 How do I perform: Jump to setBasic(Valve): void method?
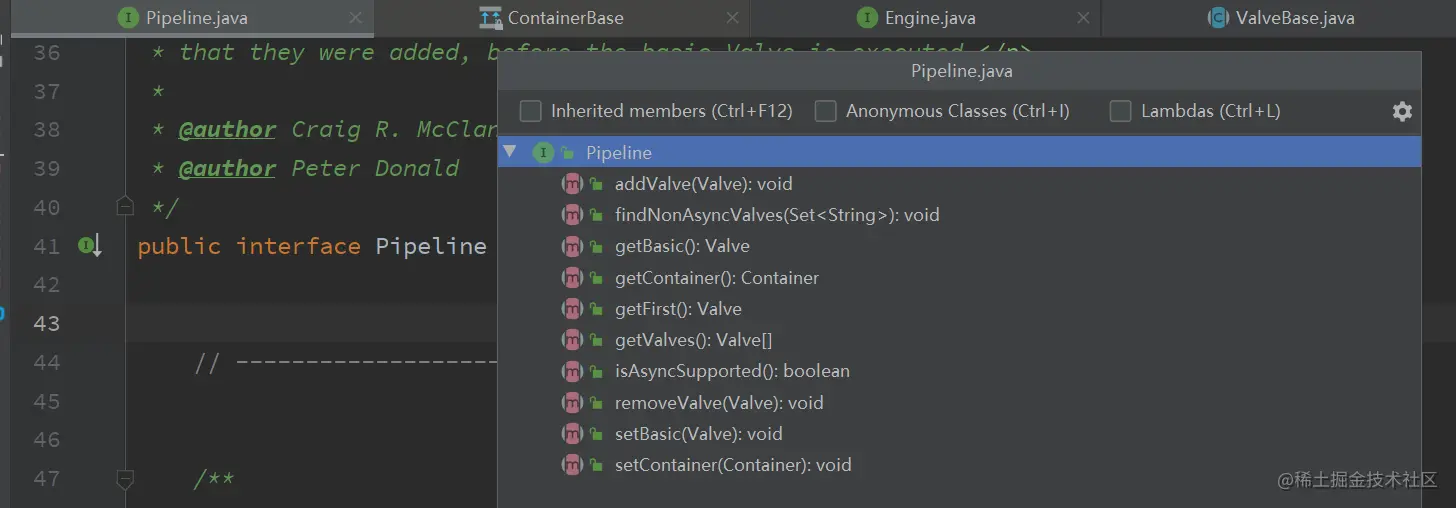point(698,433)
